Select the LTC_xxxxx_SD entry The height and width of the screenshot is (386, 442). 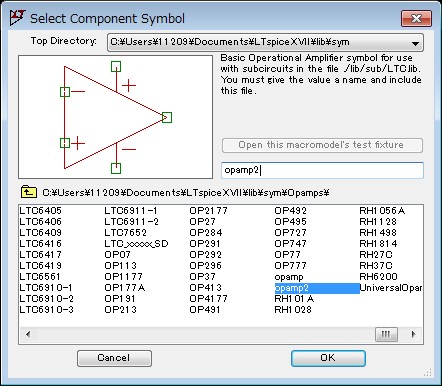point(136,244)
